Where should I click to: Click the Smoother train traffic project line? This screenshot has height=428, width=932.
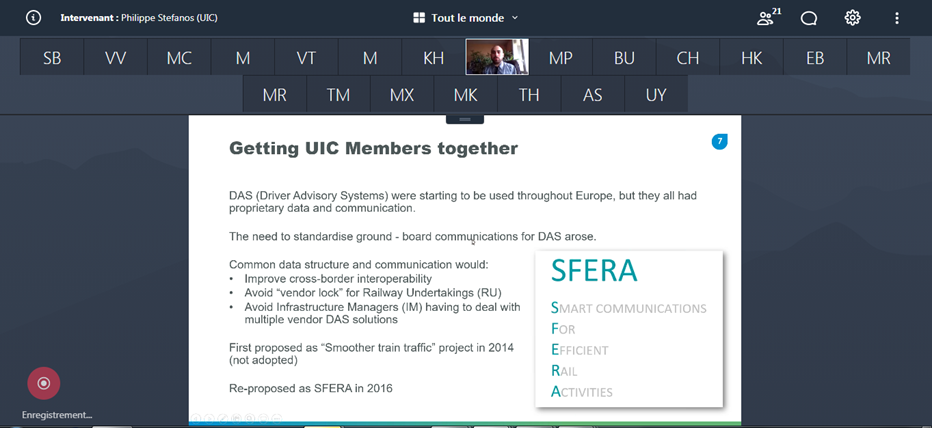[x=371, y=353]
